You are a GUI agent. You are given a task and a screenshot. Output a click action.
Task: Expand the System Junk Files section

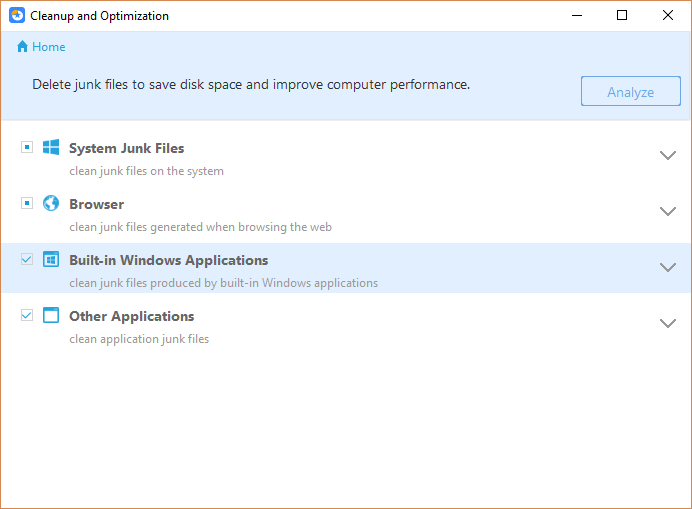[x=668, y=155]
